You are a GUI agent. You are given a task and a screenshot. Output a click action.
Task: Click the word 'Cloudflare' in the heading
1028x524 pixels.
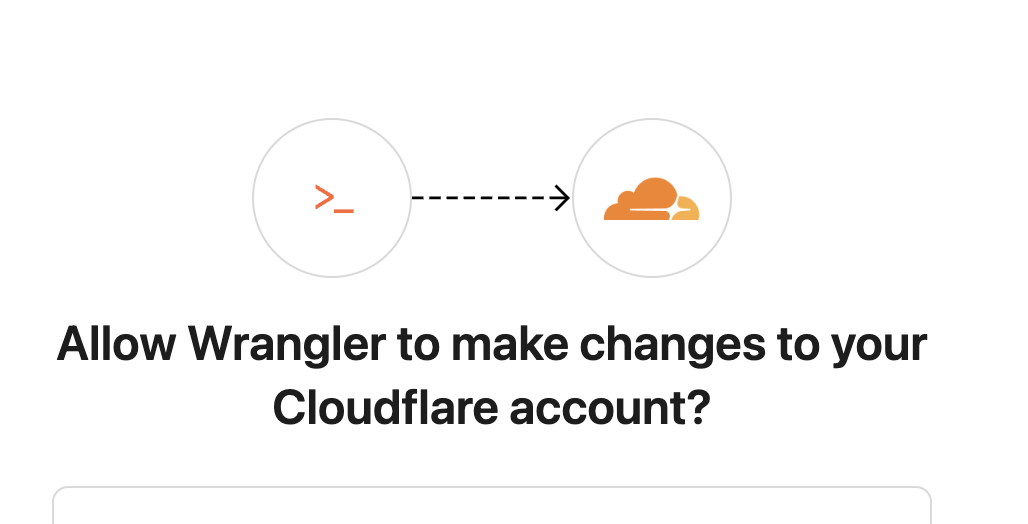385,408
